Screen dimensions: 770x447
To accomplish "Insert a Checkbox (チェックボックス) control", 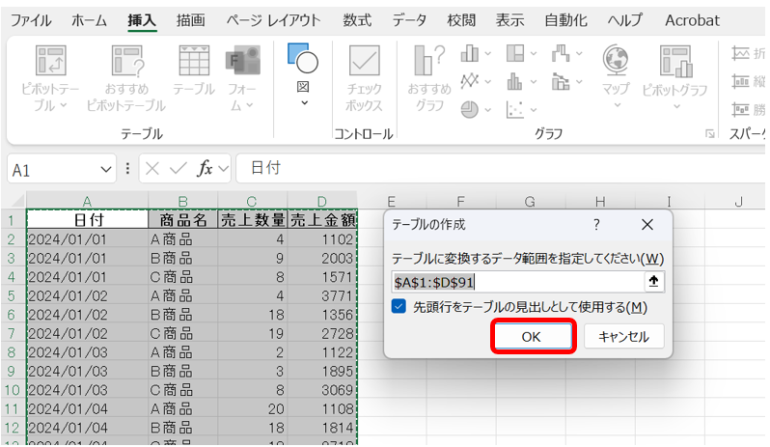I will pos(364,61).
